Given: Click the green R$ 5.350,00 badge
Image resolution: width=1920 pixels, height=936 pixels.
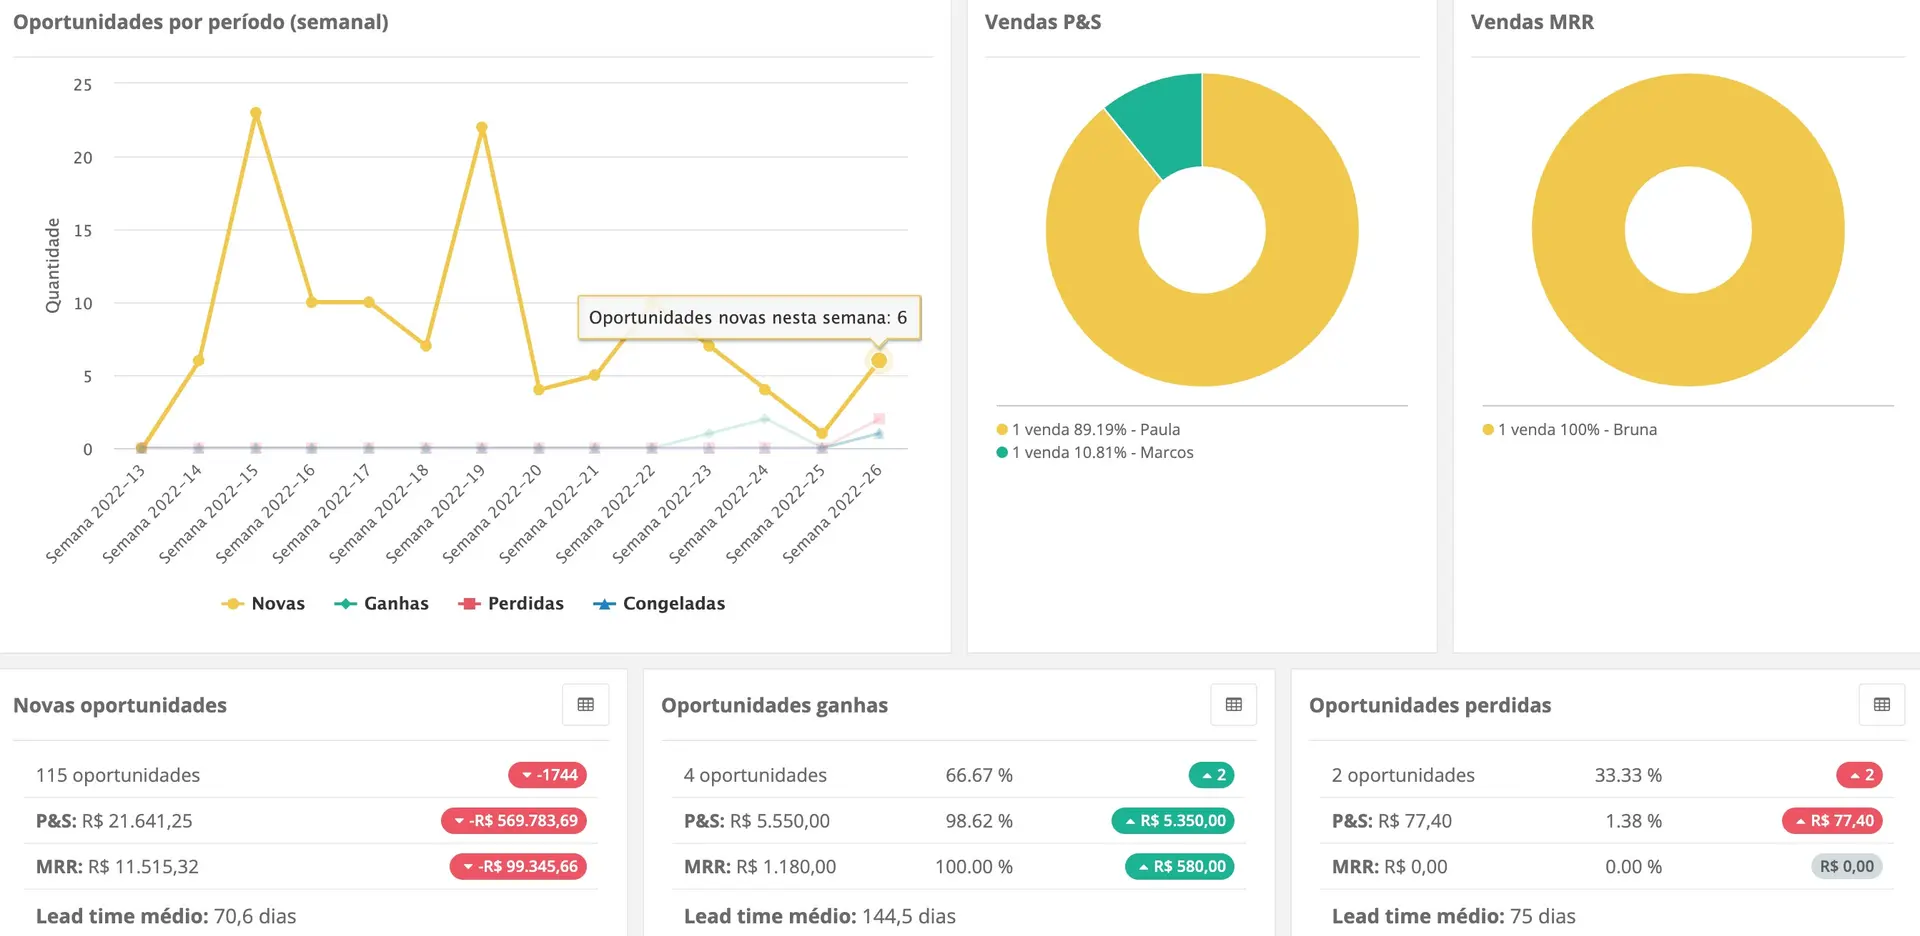Looking at the screenshot, I should point(1173,821).
